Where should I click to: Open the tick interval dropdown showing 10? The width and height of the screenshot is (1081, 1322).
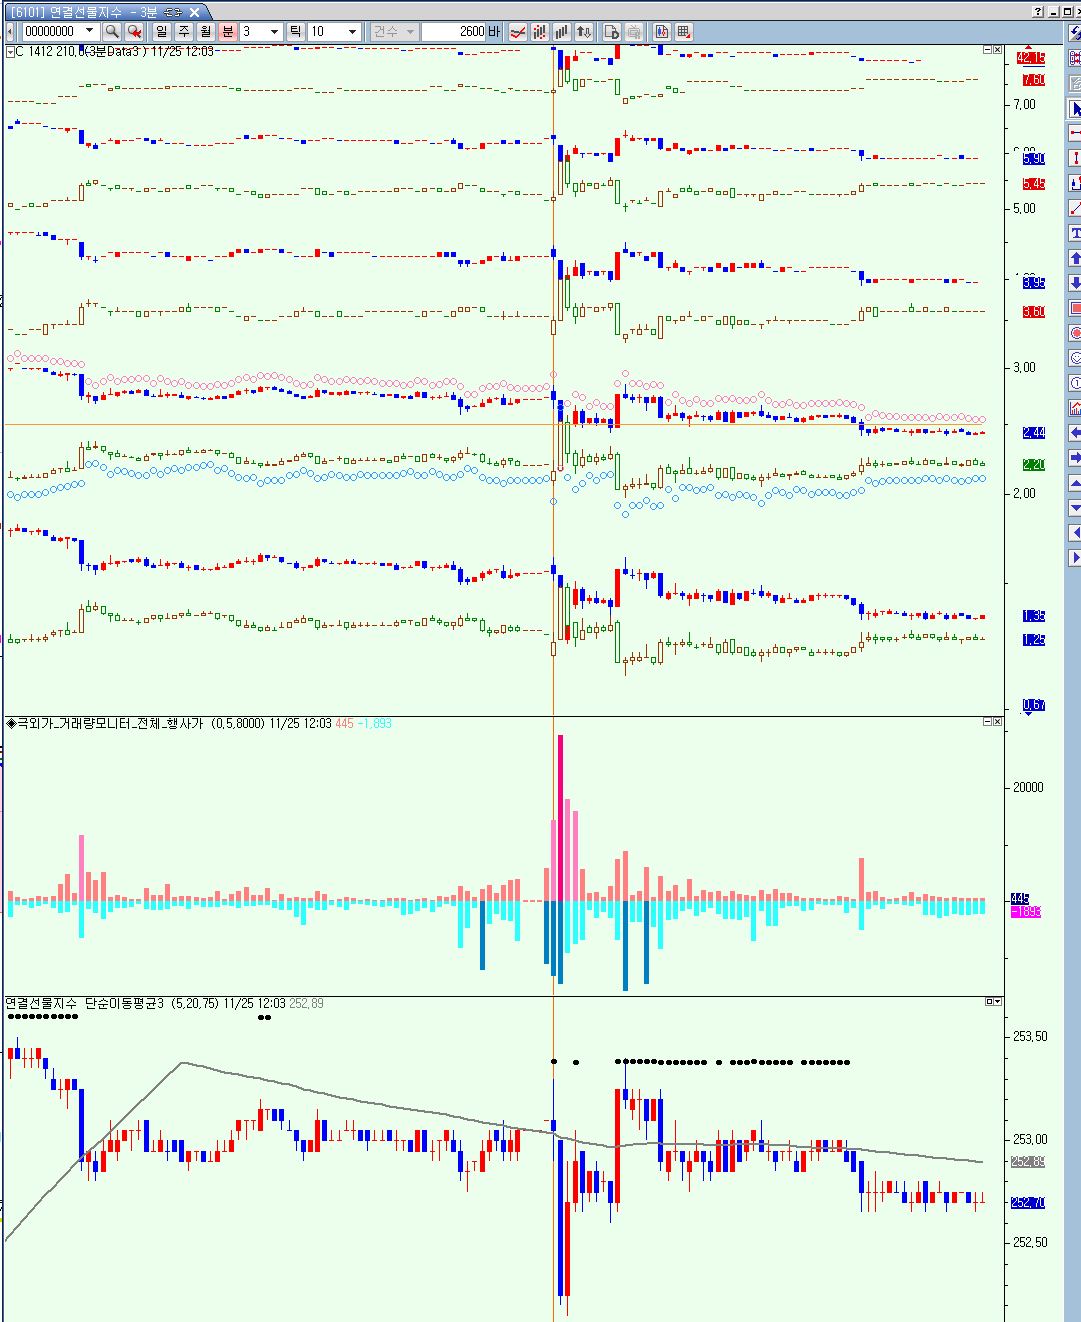(351, 32)
